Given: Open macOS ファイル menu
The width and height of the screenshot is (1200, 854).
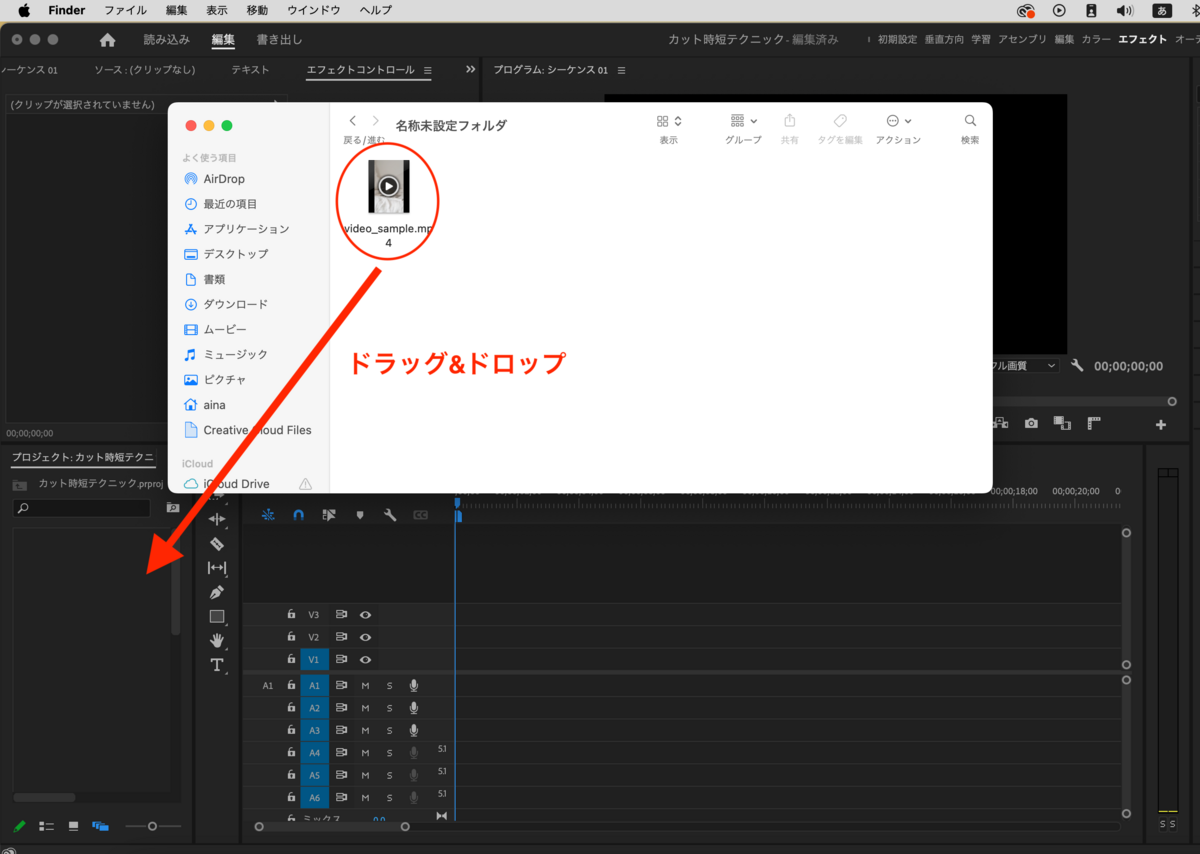Looking at the screenshot, I should tap(125, 10).
